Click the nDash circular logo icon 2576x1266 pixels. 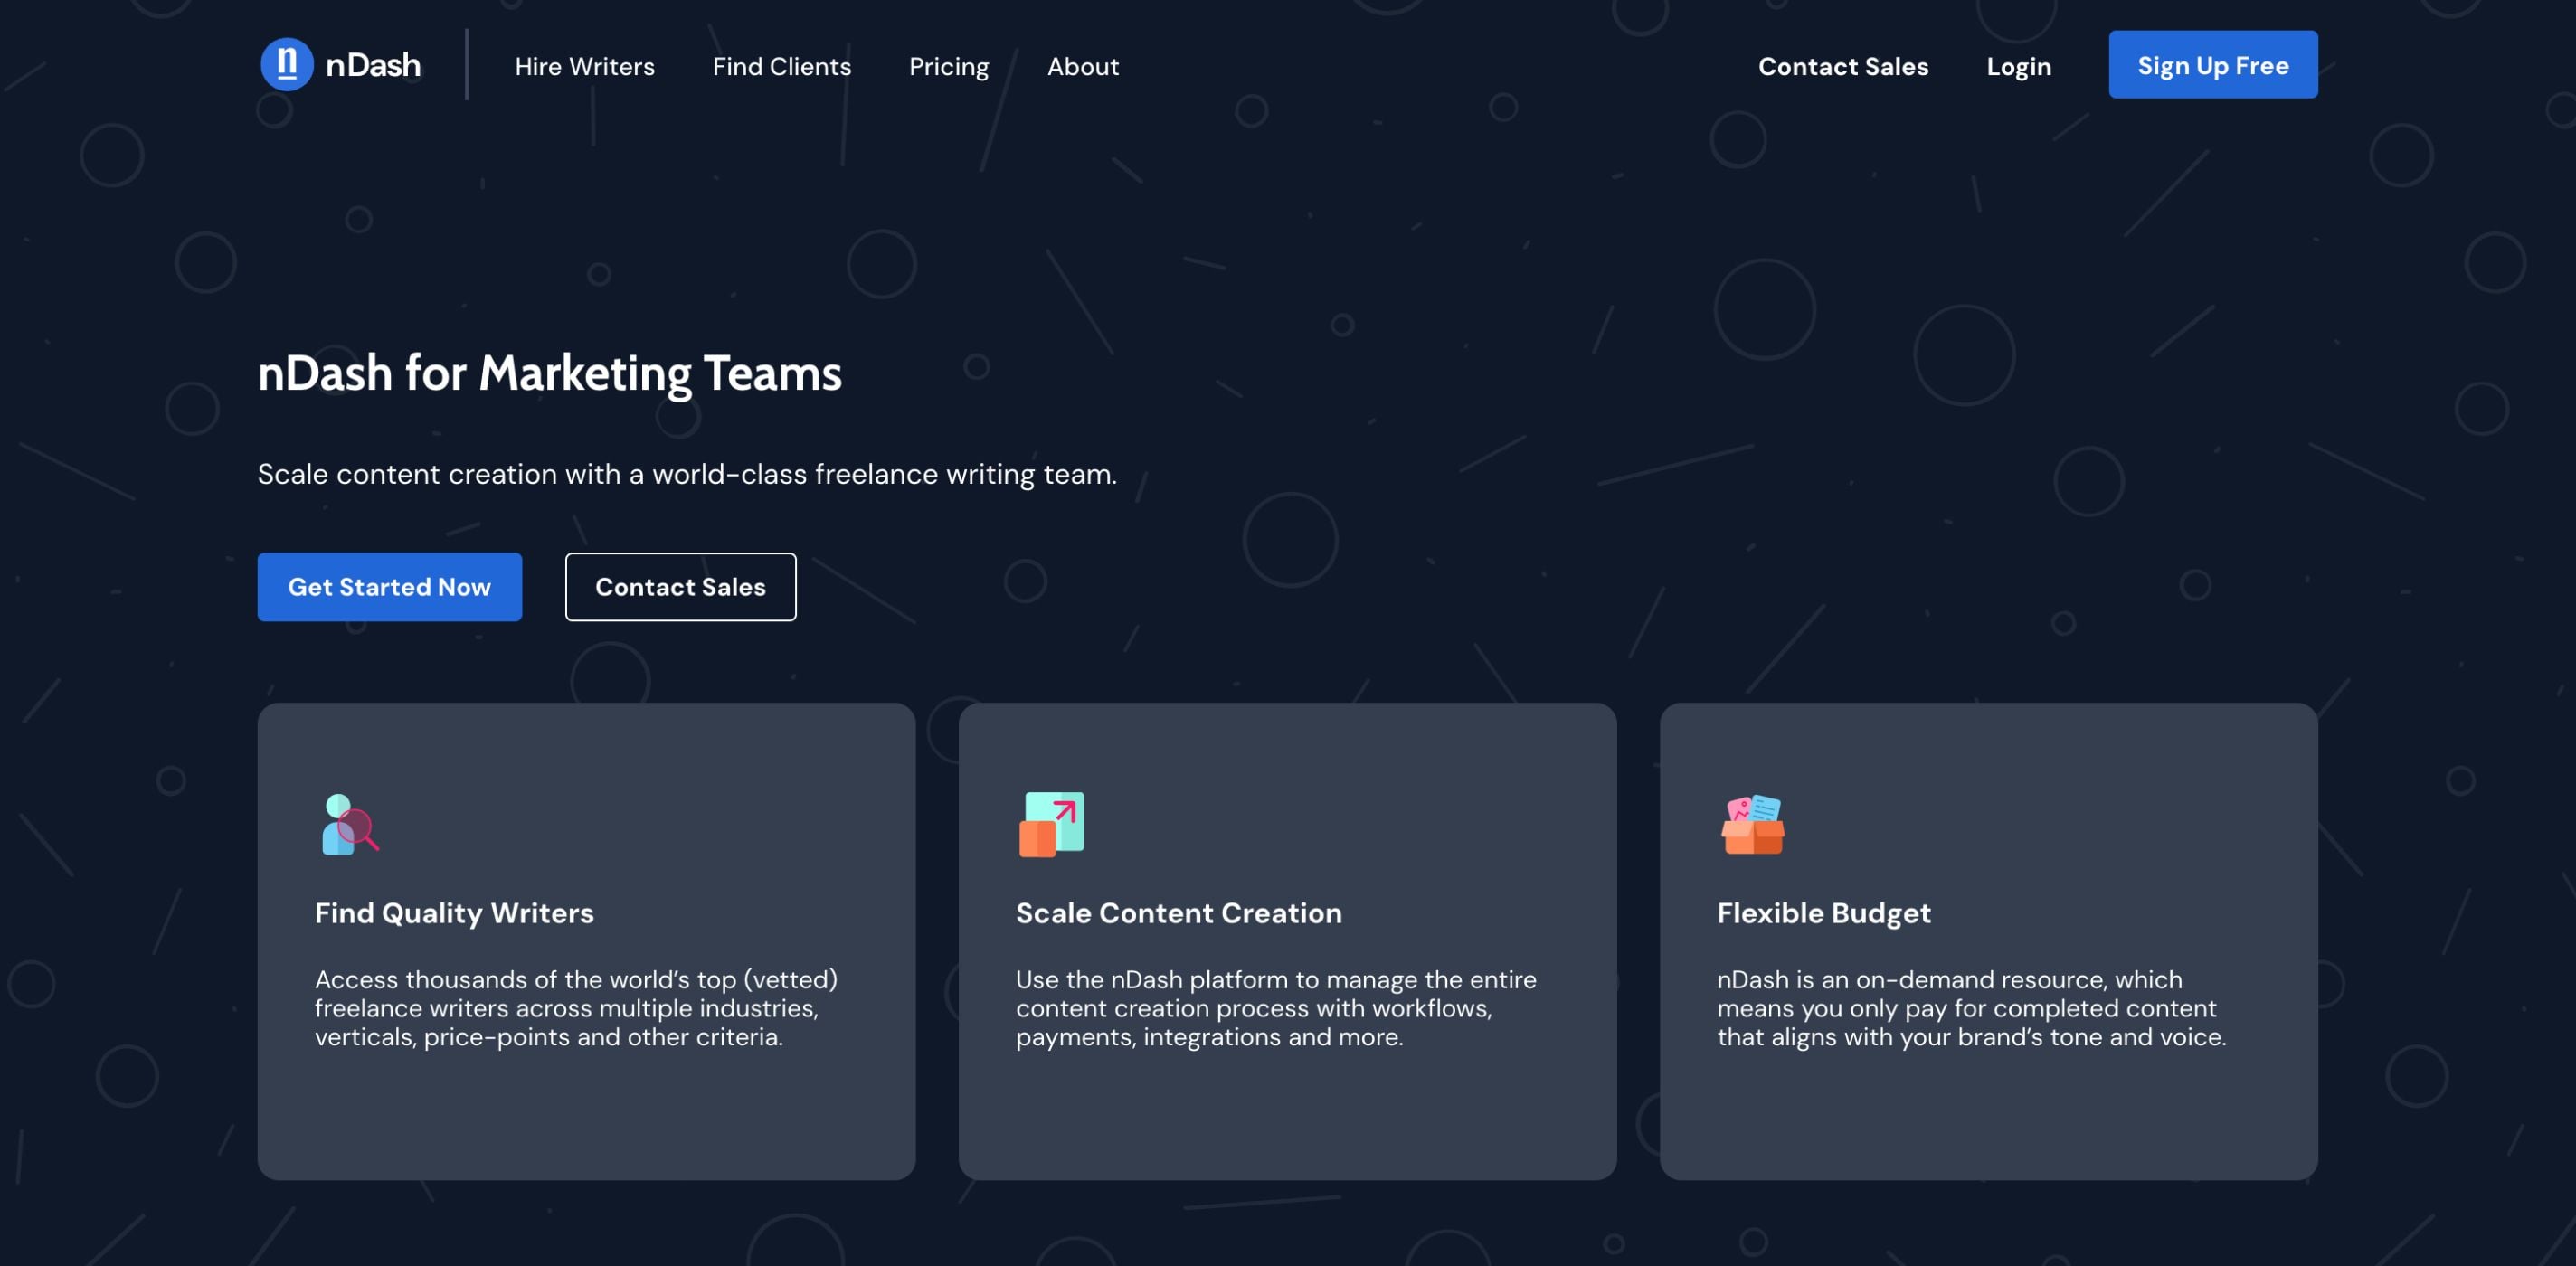click(x=287, y=65)
